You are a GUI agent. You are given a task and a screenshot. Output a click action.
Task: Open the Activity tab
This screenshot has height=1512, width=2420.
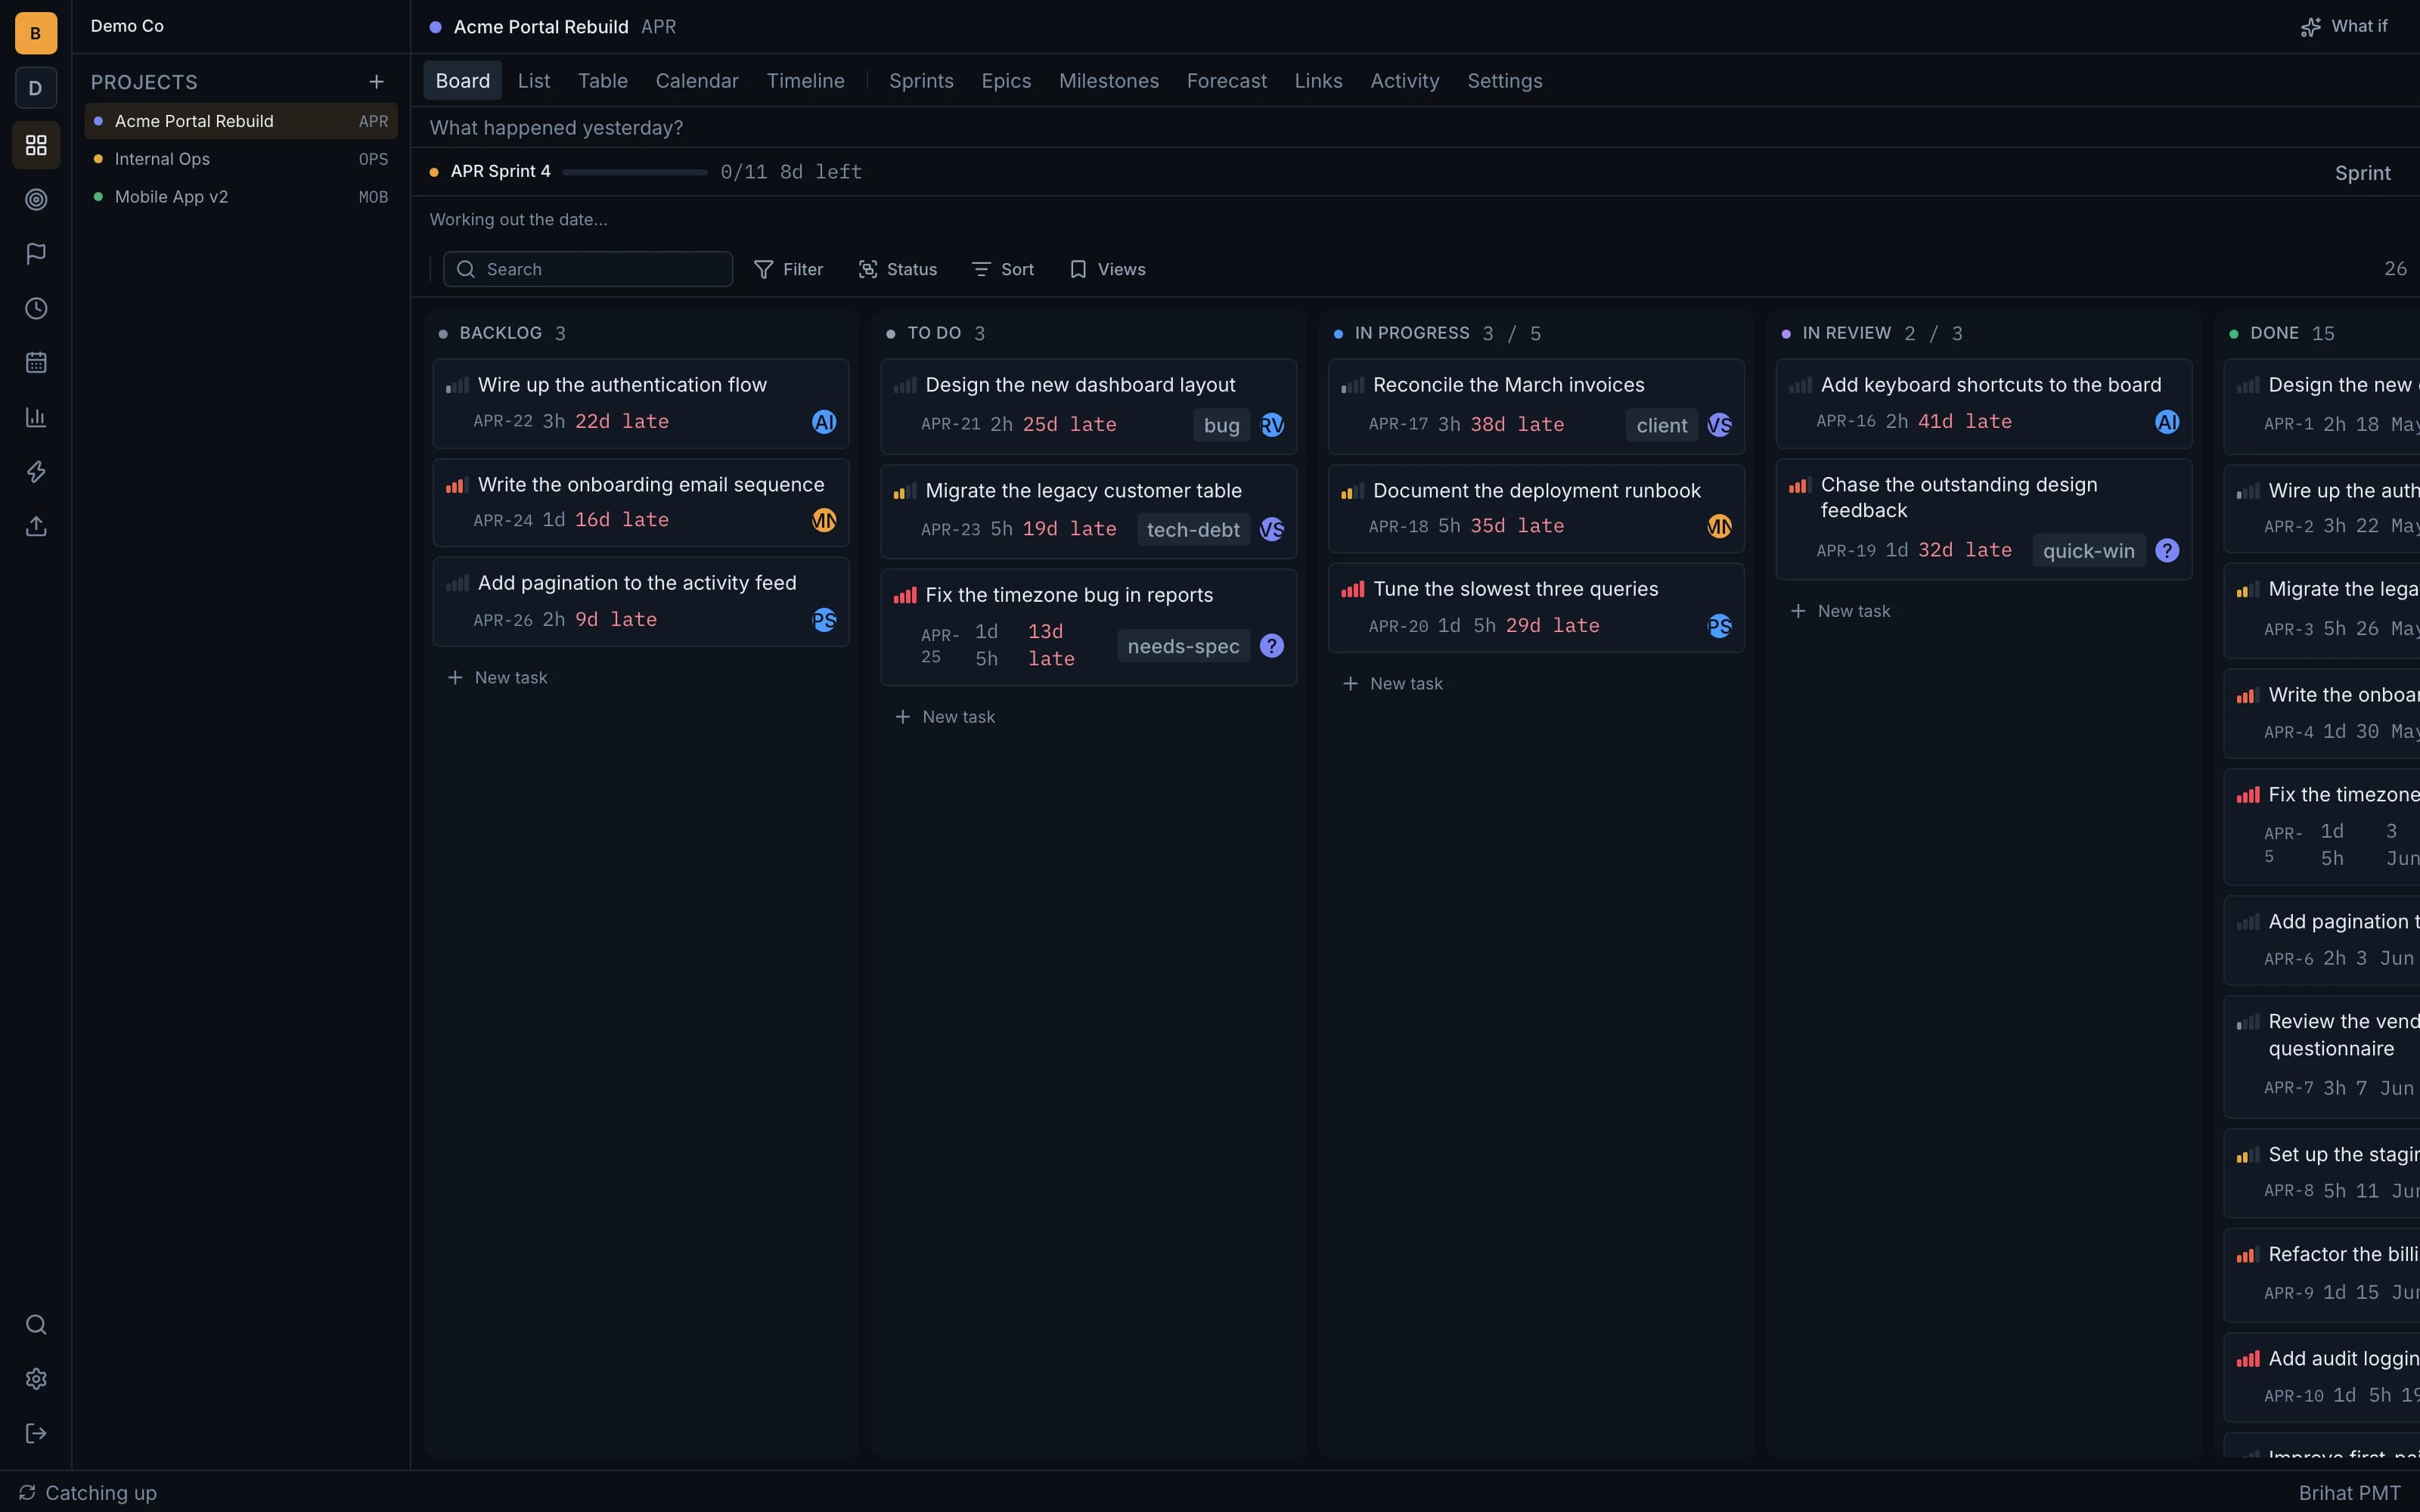tap(1405, 81)
